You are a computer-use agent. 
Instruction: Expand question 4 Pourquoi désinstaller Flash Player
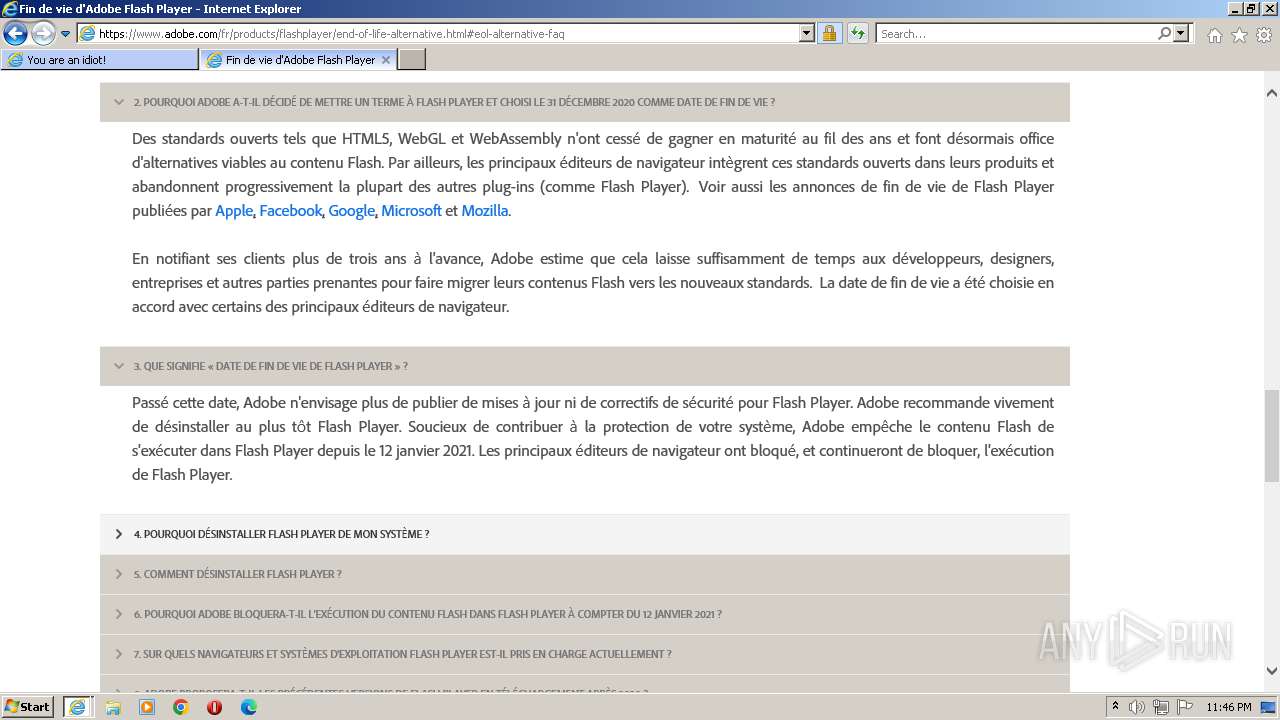click(x=584, y=534)
